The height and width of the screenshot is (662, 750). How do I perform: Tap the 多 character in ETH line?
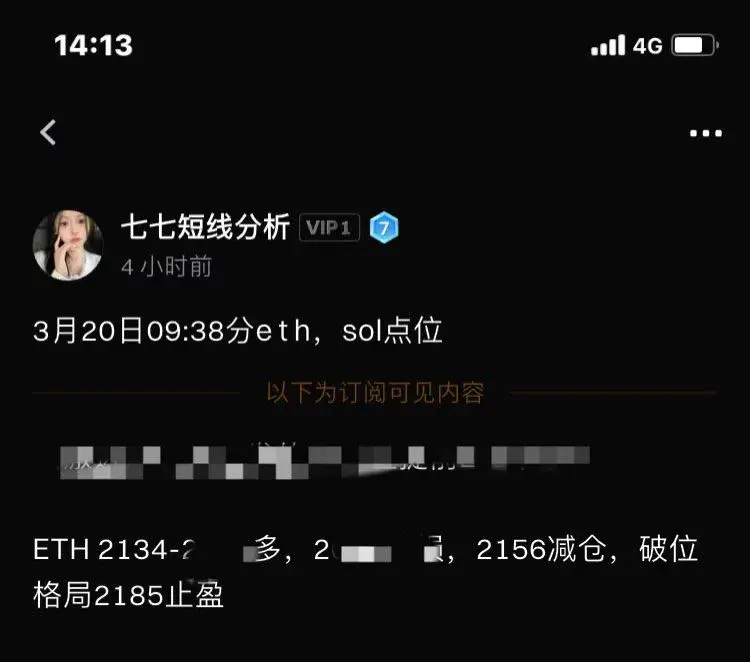267,549
